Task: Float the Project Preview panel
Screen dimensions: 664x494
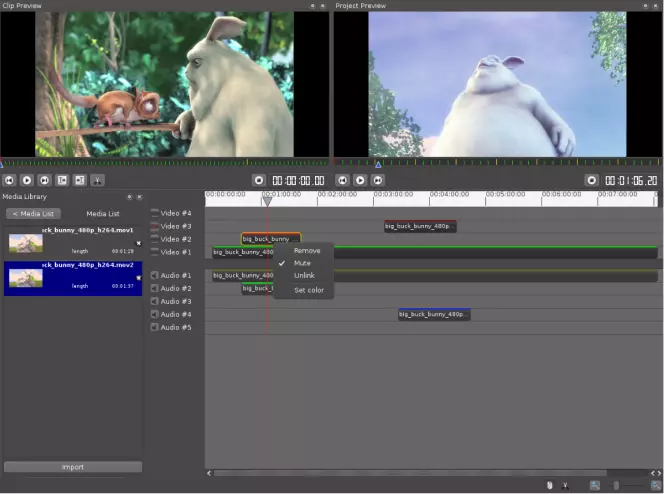Action: (645, 6)
